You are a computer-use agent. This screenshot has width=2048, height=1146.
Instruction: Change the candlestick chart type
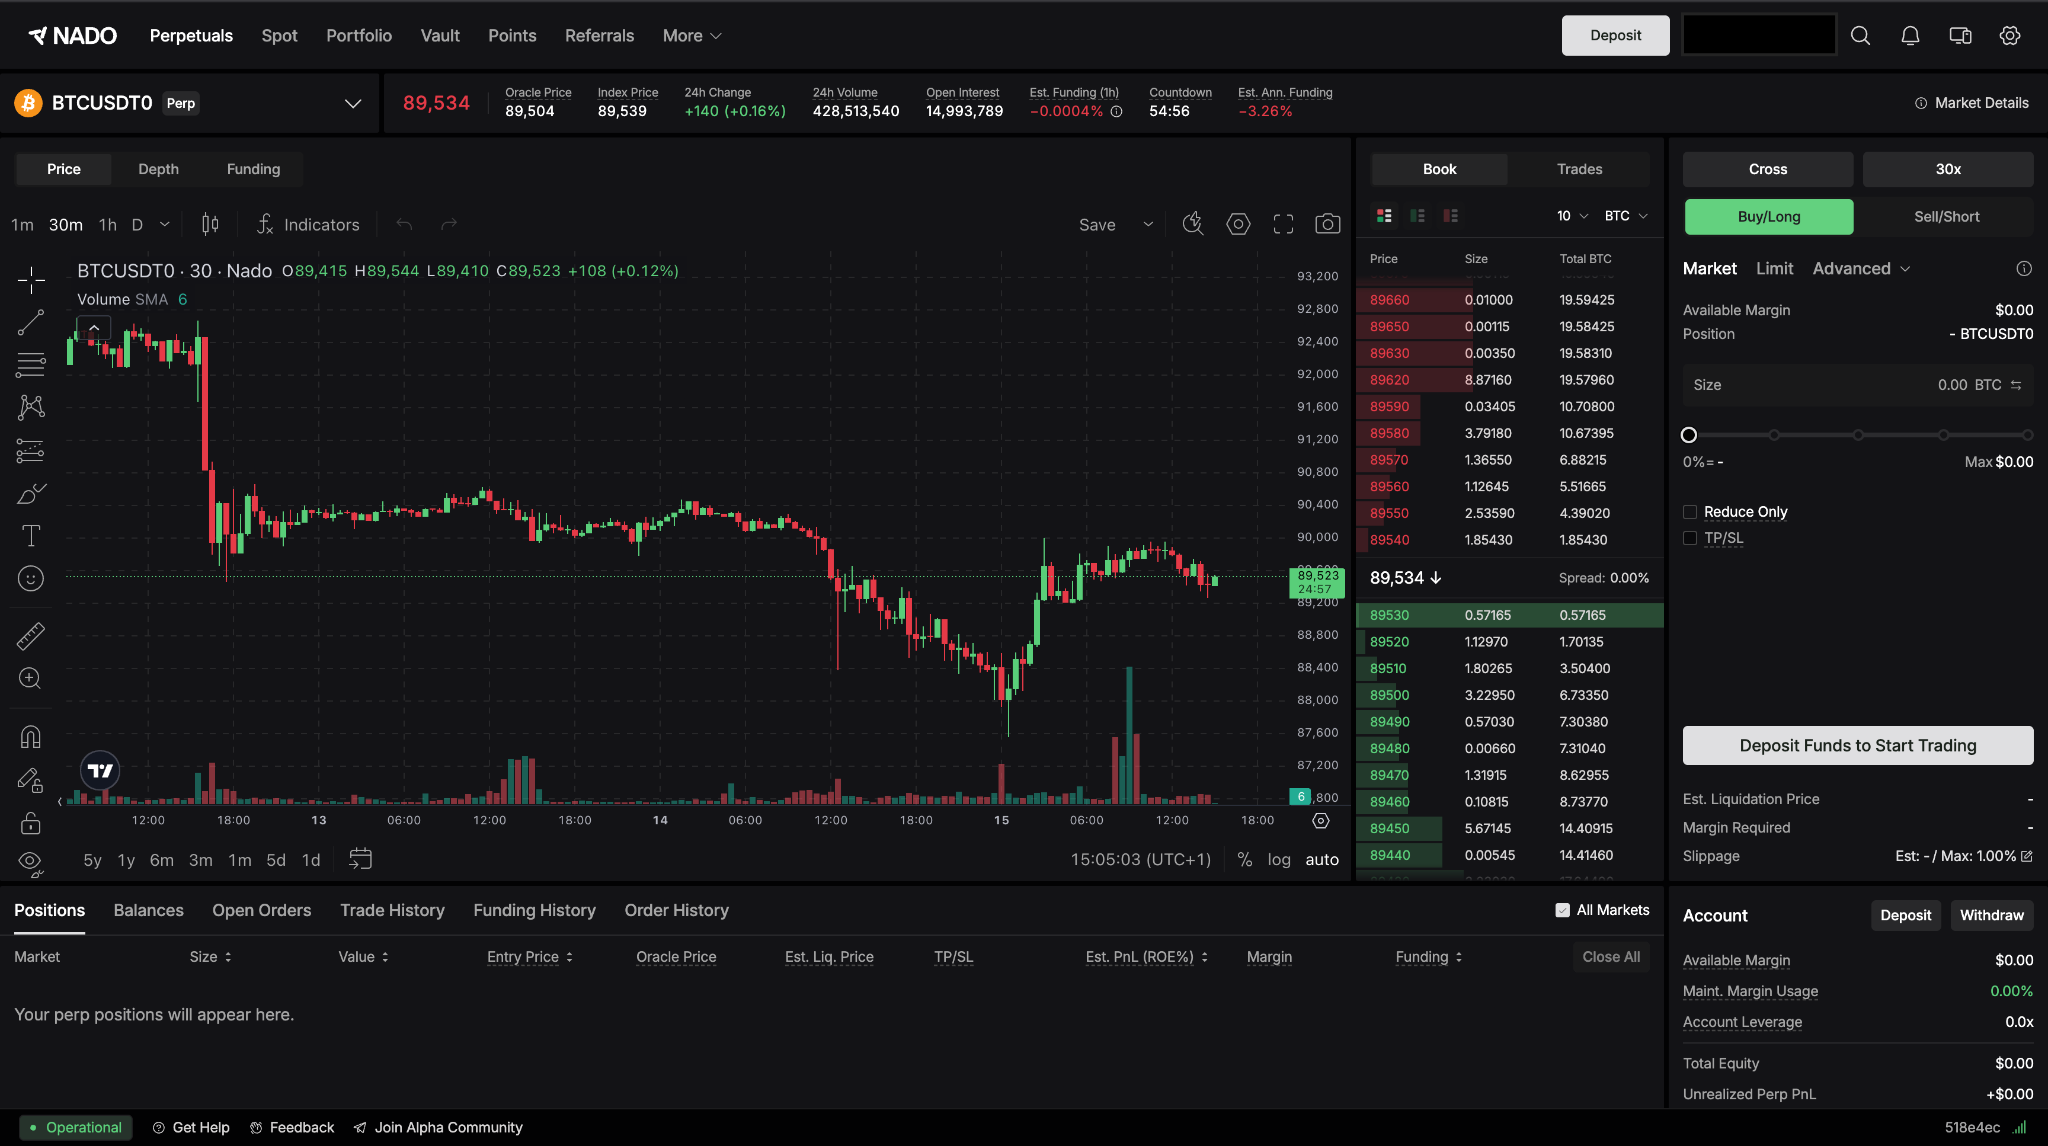pos(210,224)
